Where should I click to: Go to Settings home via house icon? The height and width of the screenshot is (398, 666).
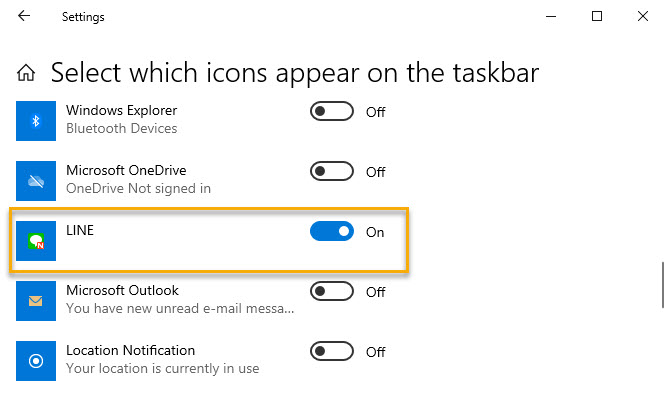(26, 73)
